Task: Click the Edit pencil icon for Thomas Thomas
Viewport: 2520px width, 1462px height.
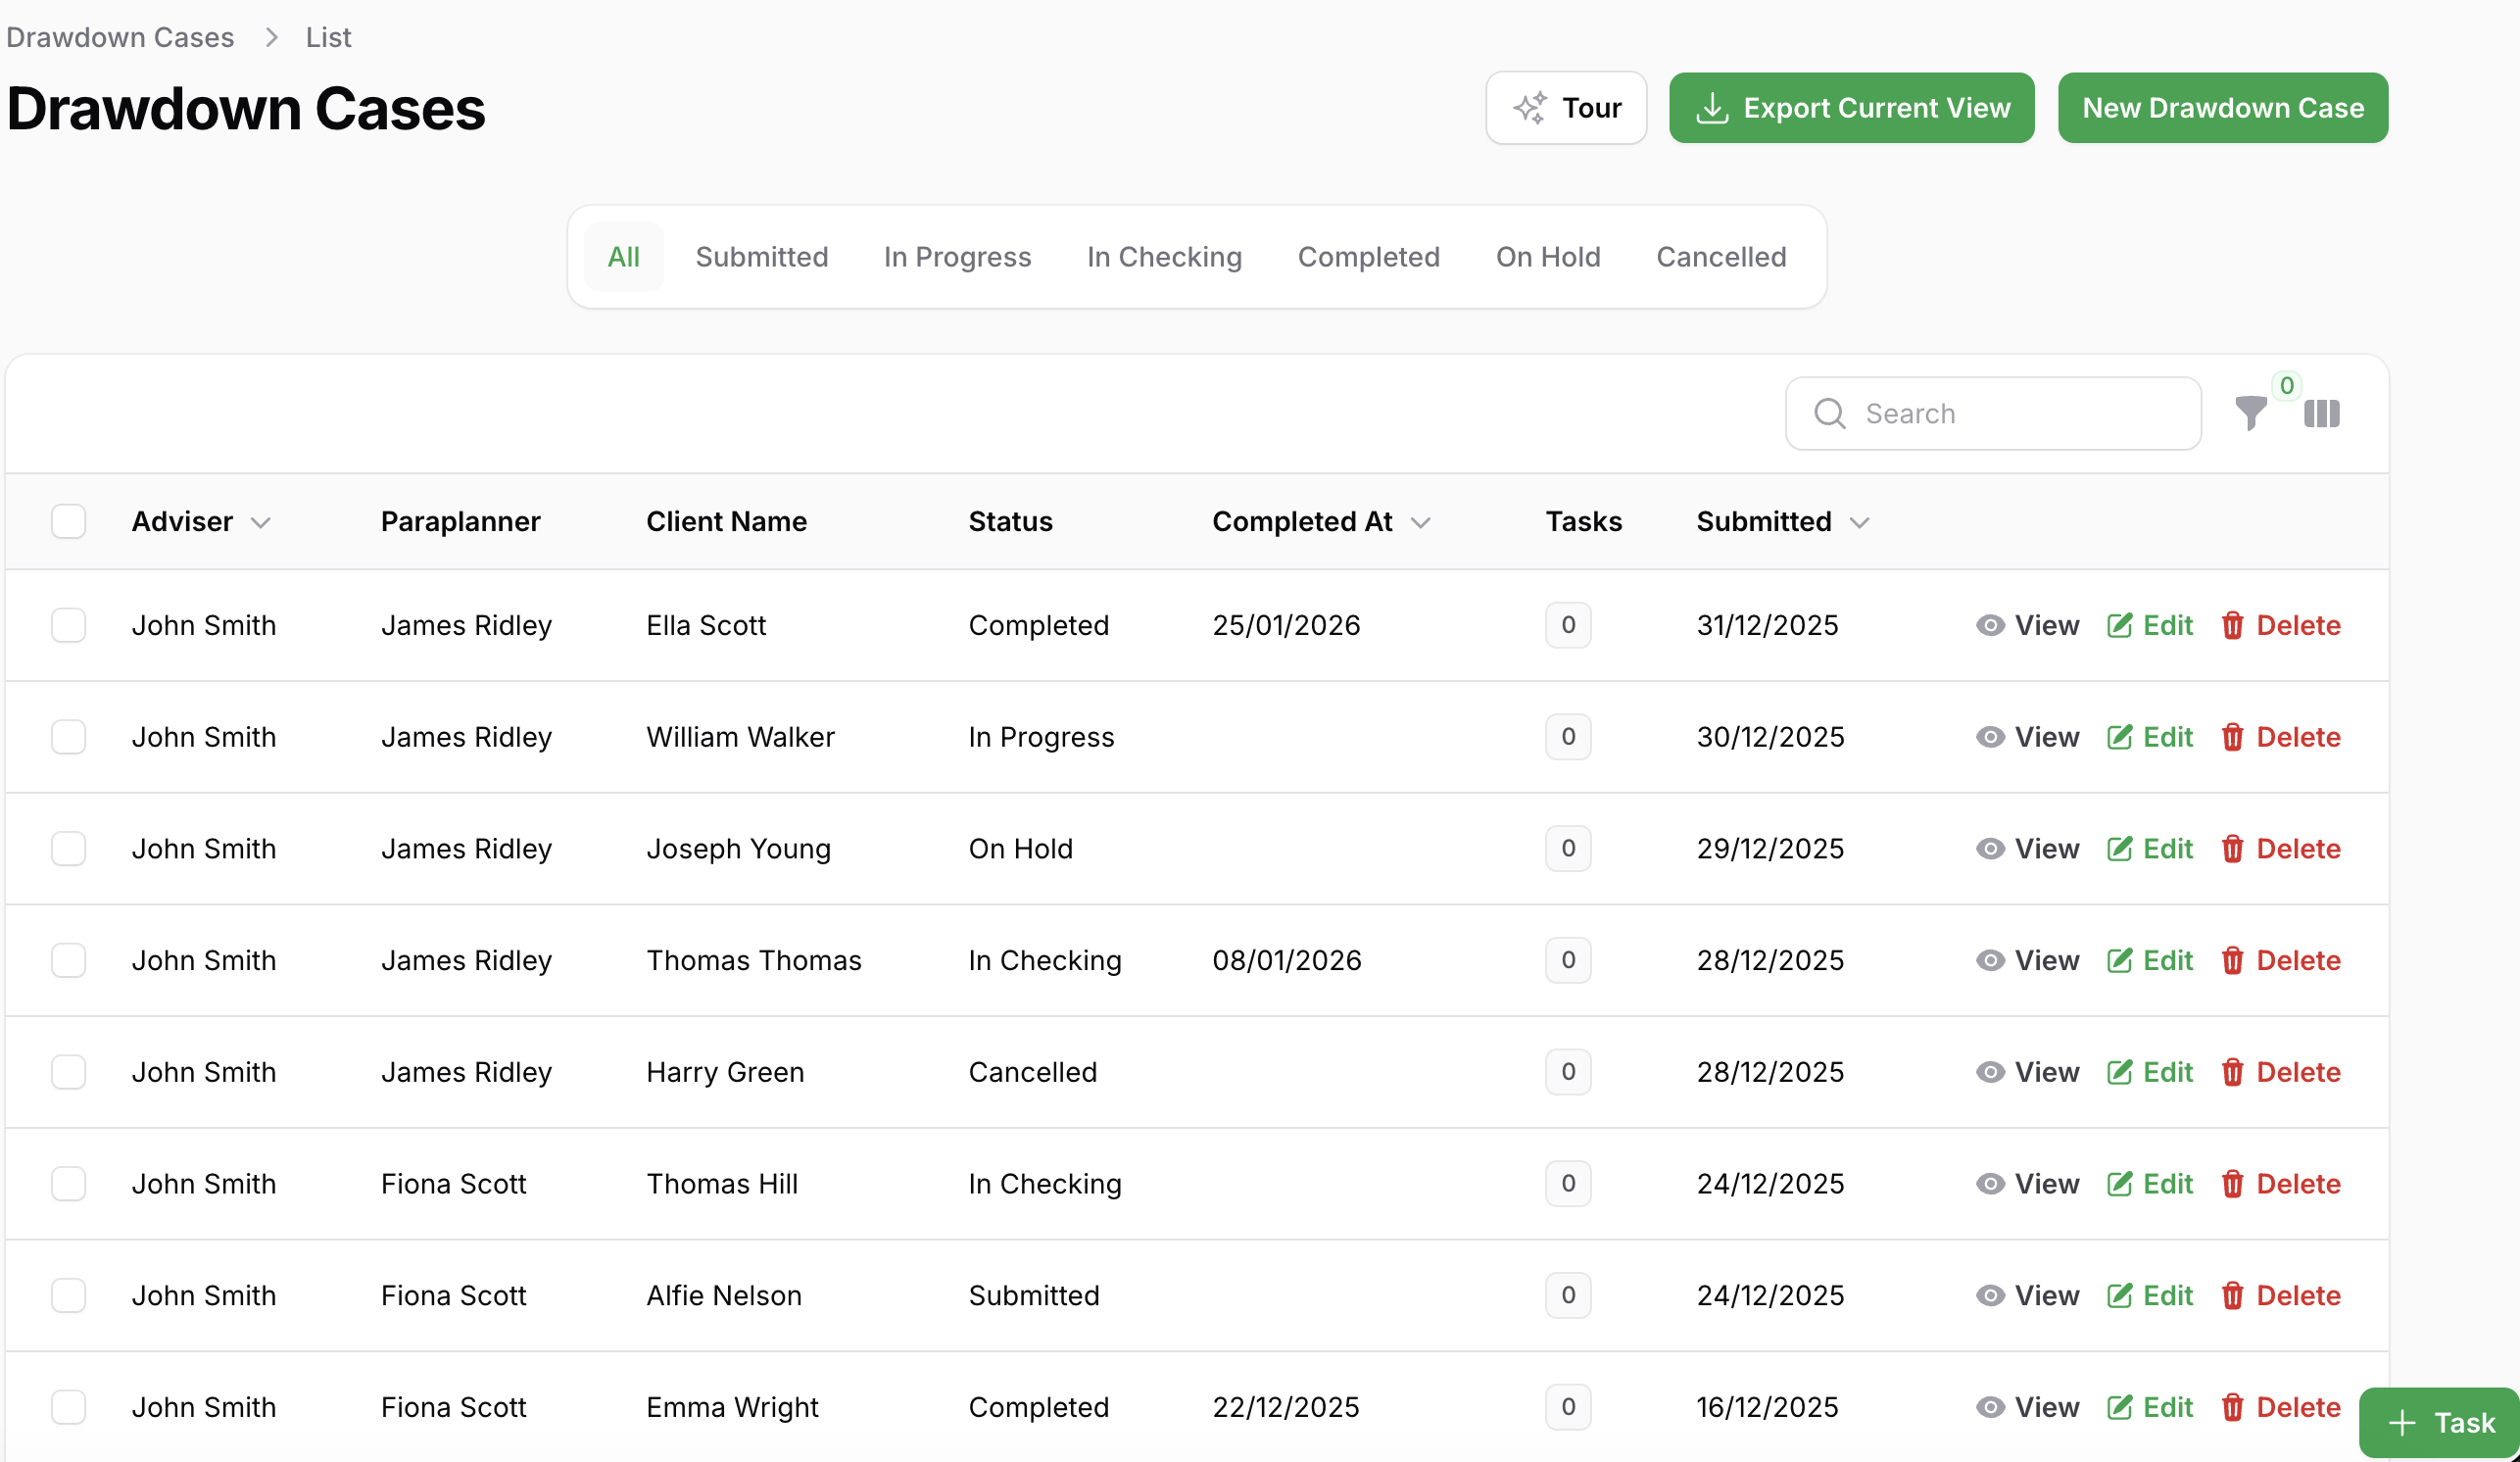Action: (2119, 960)
